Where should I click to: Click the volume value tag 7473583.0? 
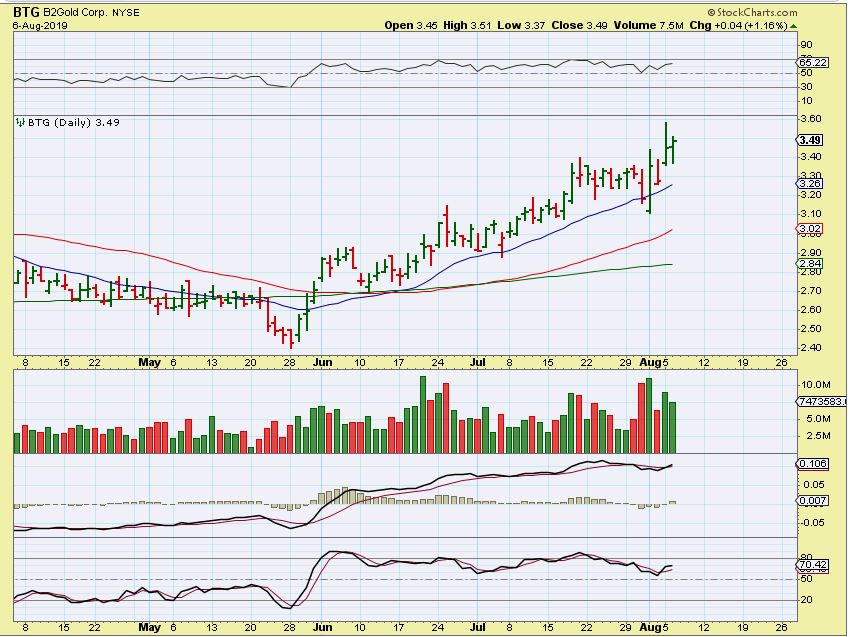pyautogui.click(x=822, y=402)
